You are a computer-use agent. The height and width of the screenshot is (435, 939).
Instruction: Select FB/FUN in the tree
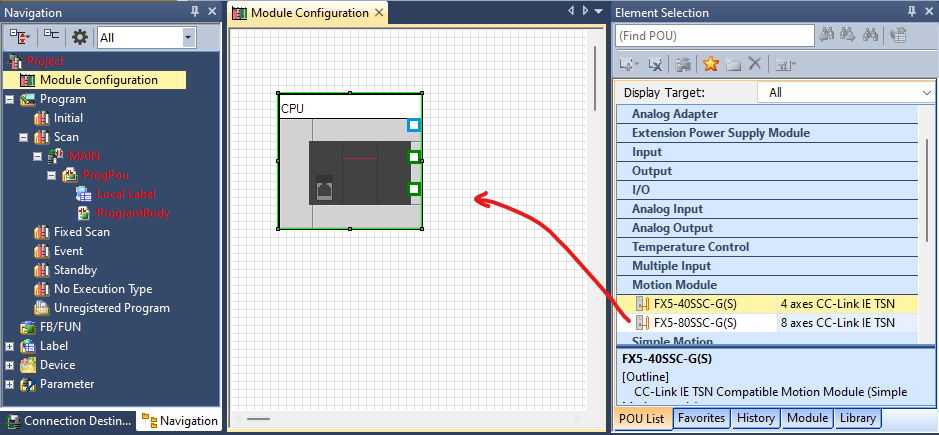60,327
